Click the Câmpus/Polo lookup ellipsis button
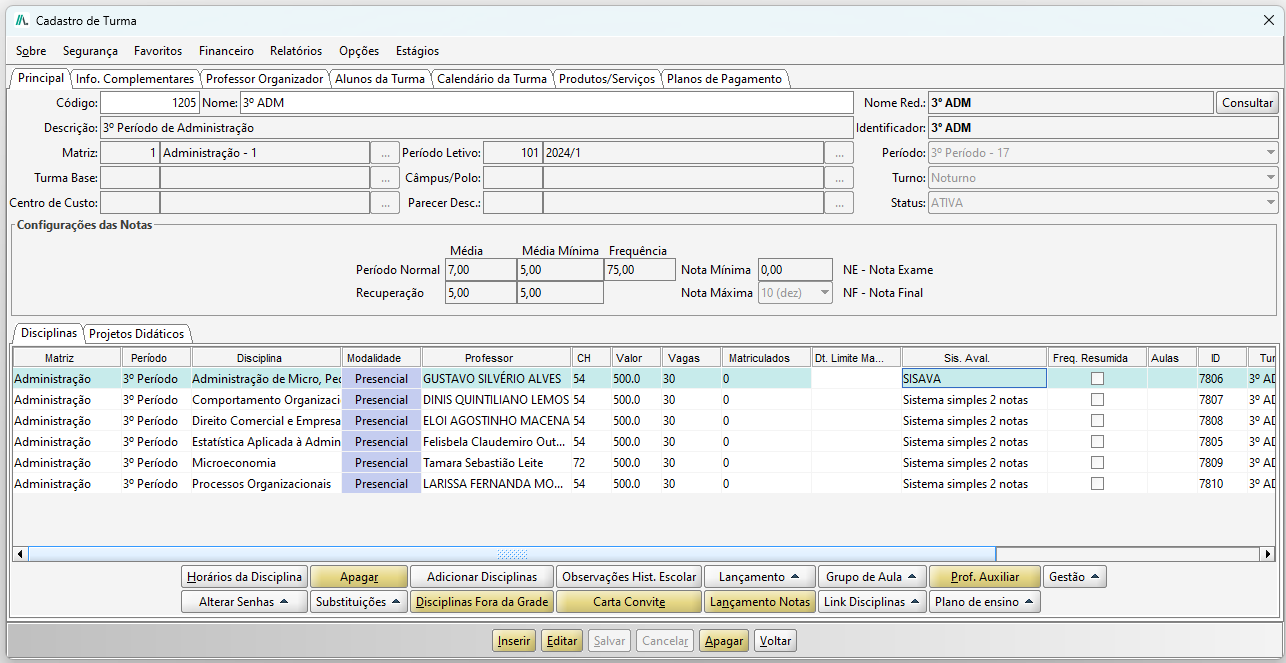This screenshot has width=1286, height=663. (839, 178)
